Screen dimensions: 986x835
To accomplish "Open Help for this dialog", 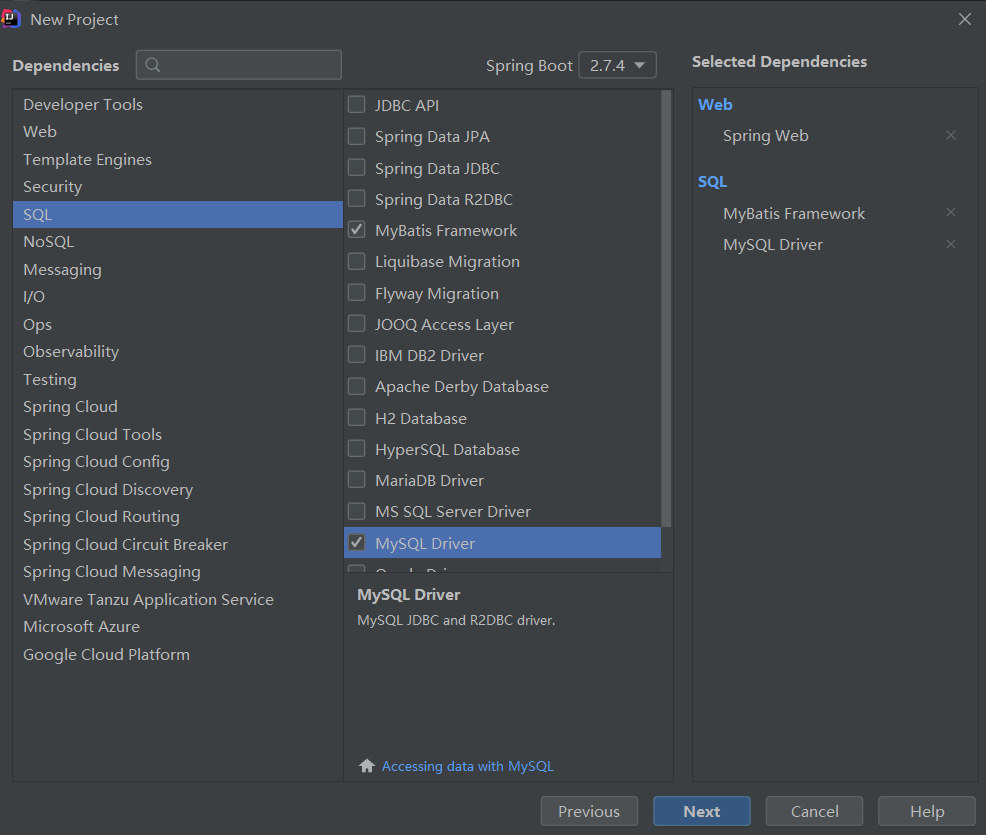I will pos(927,811).
